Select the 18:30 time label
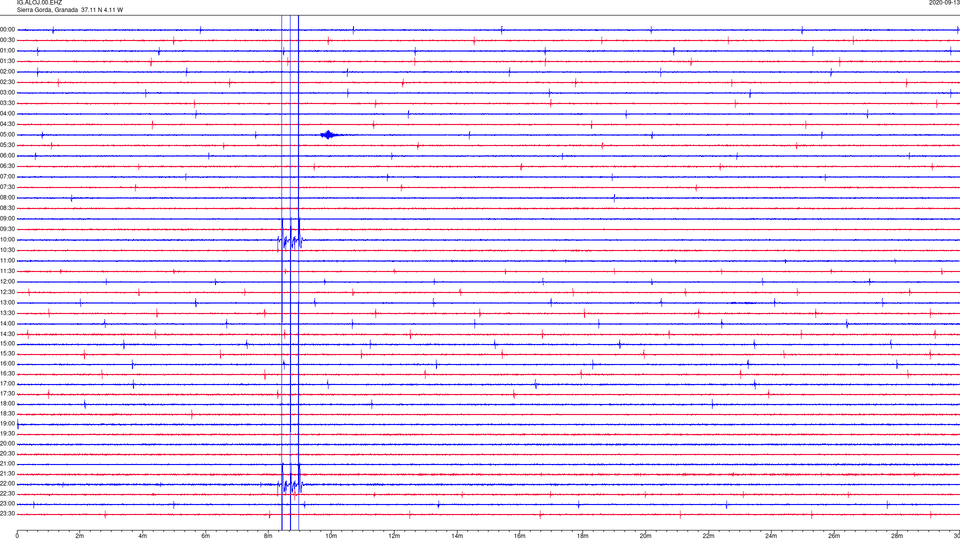Viewport: 960px width, 540px height. point(8,414)
